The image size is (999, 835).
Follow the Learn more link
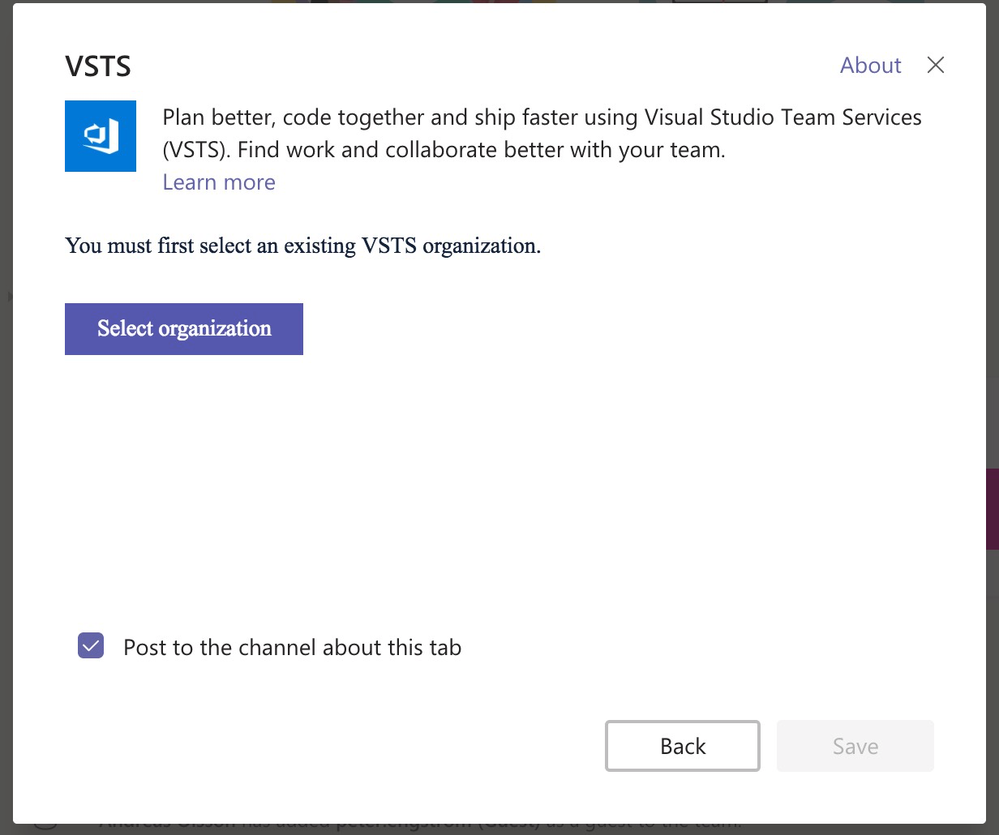click(219, 182)
